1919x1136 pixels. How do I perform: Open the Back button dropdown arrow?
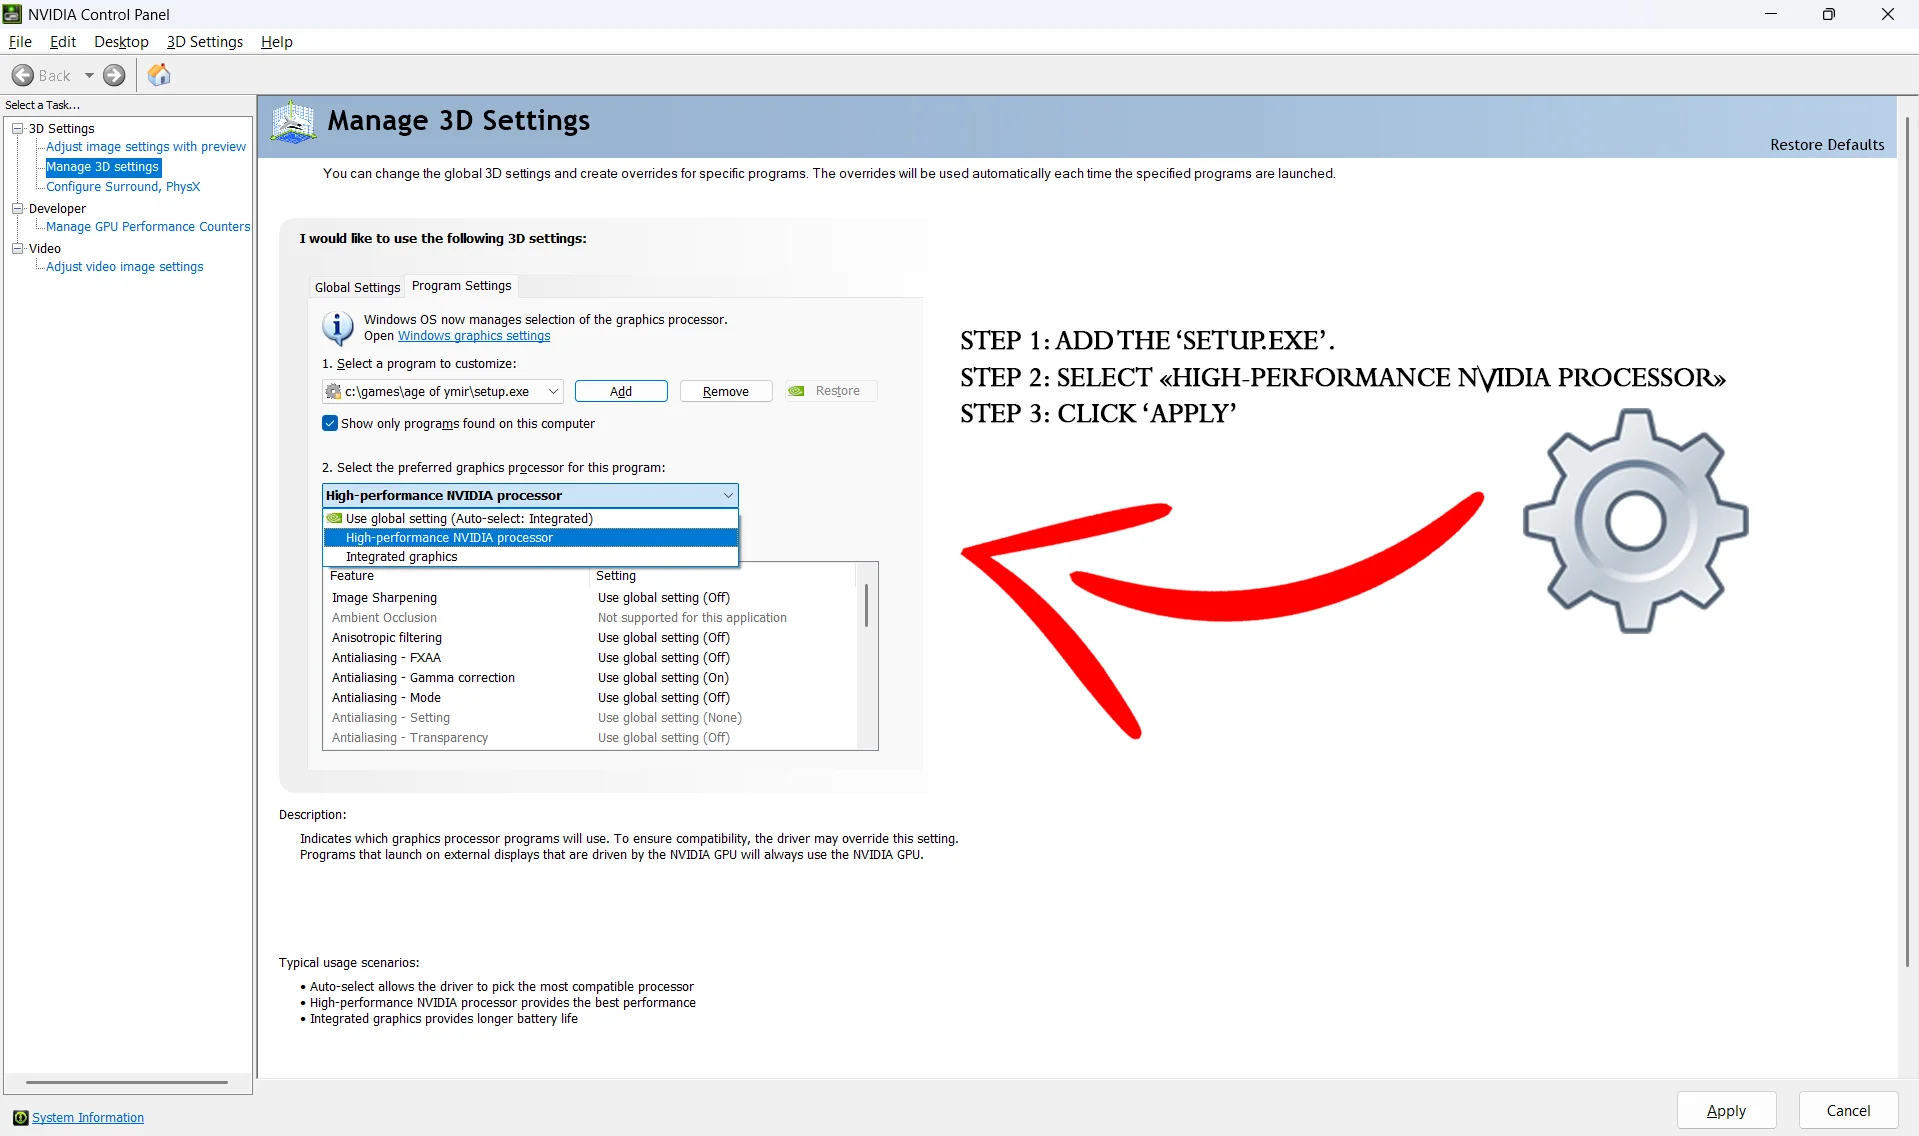coord(88,75)
